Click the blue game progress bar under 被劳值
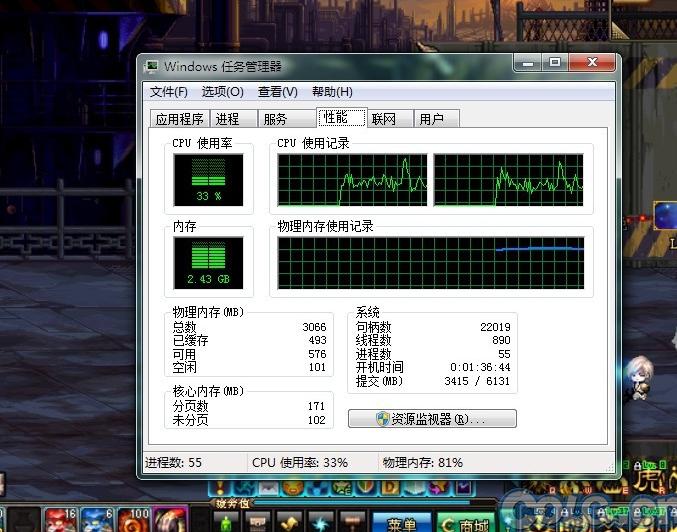Screen dimensions: 677x532 363,503
